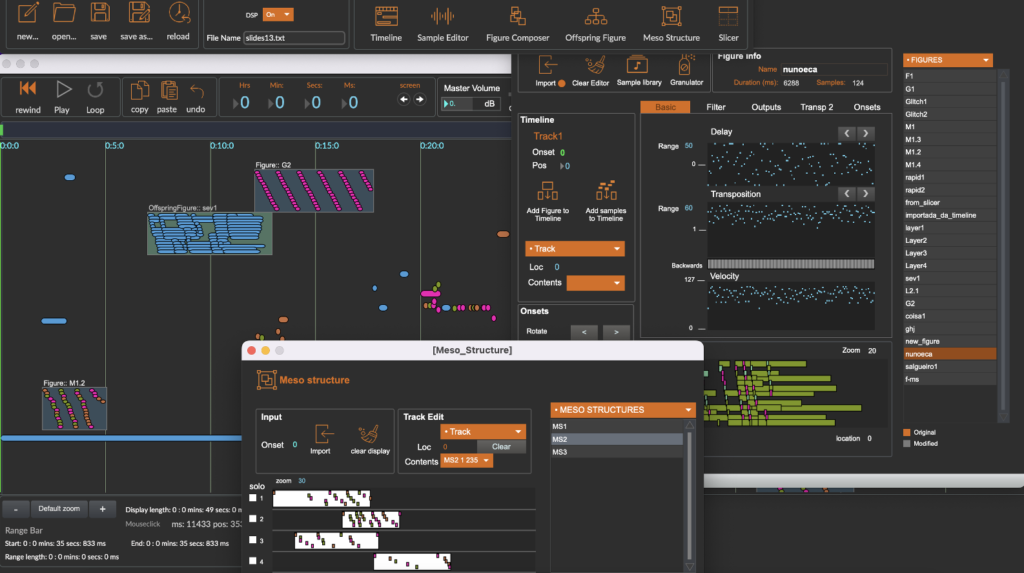Select OffspringFigure:: sev1 block on timeline

pyautogui.click(x=210, y=233)
